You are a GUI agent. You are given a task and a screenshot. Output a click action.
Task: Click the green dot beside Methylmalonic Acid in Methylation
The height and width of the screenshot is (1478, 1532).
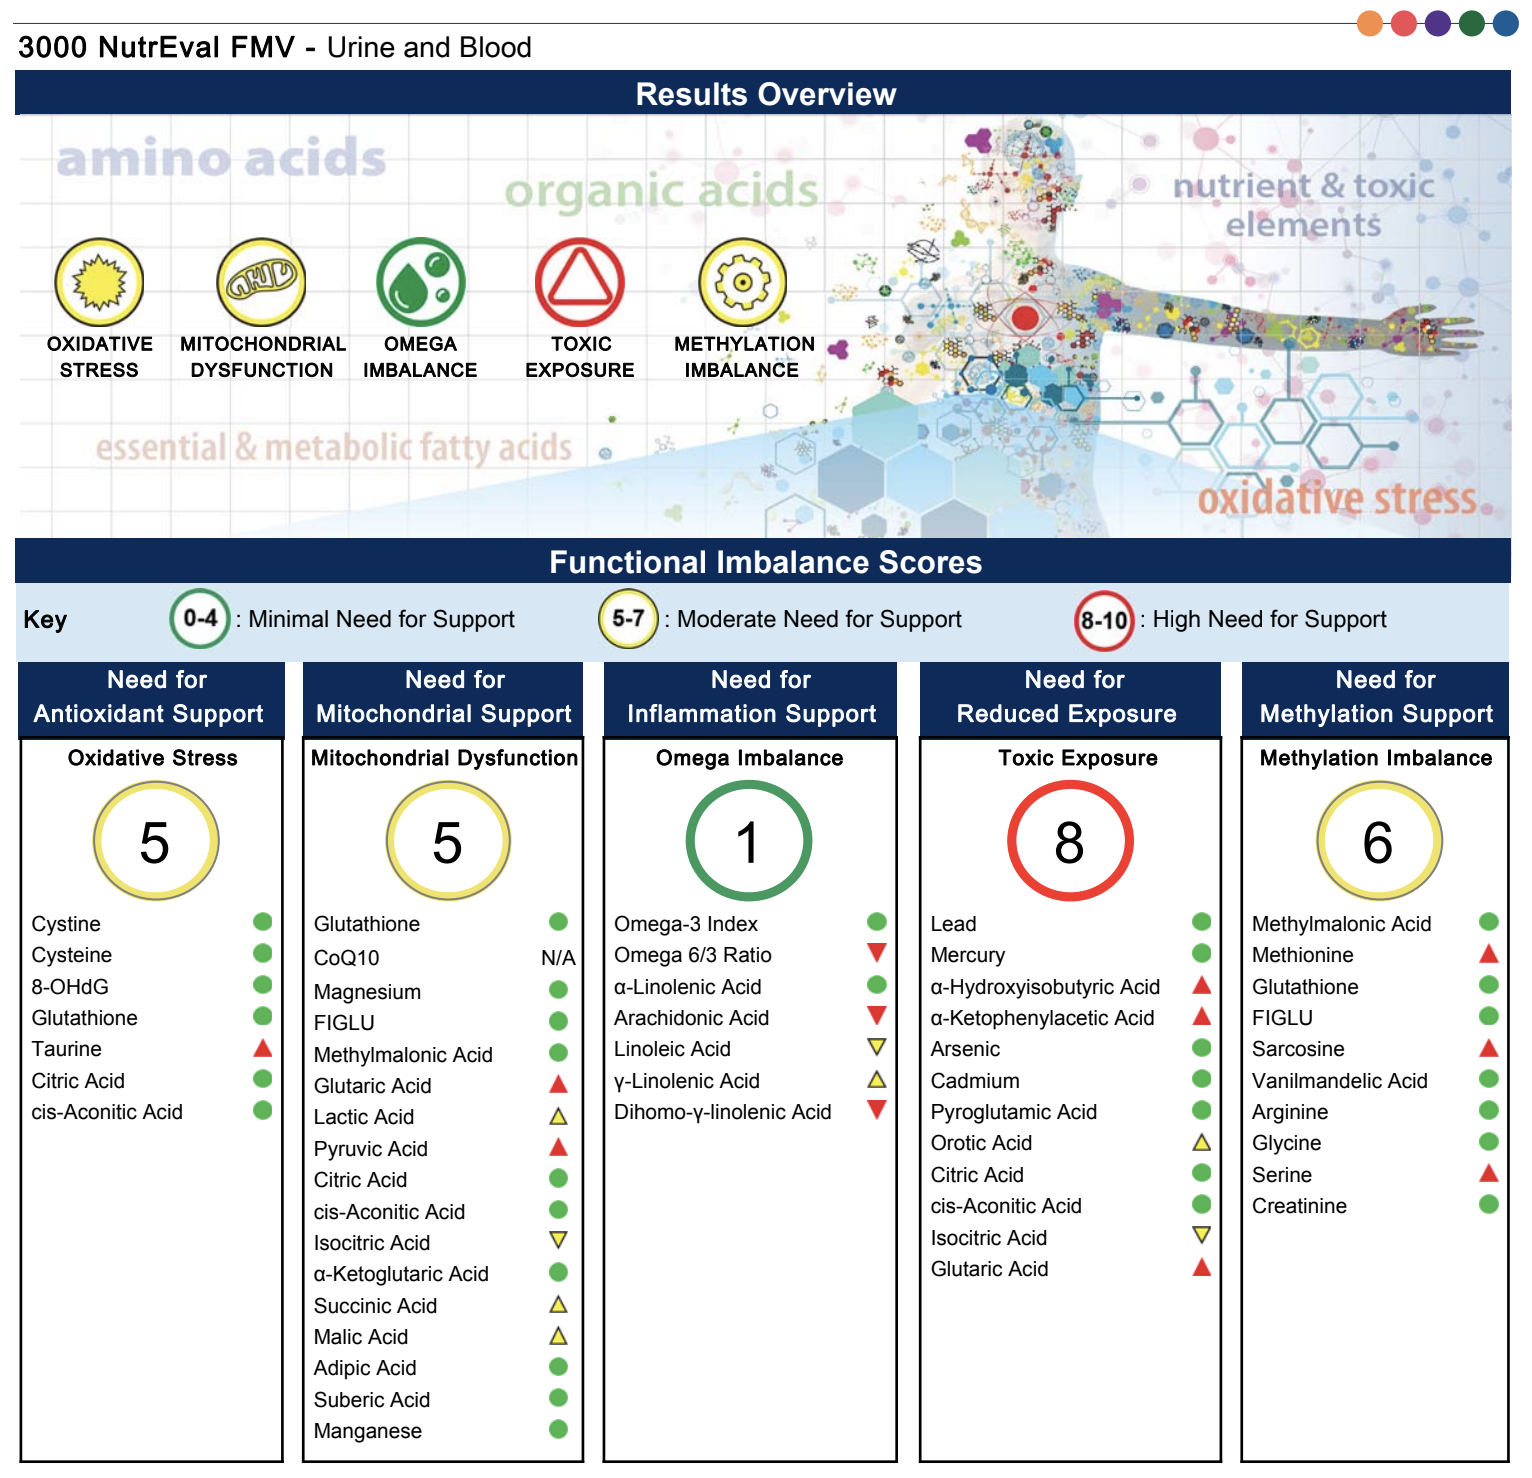(1489, 921)
